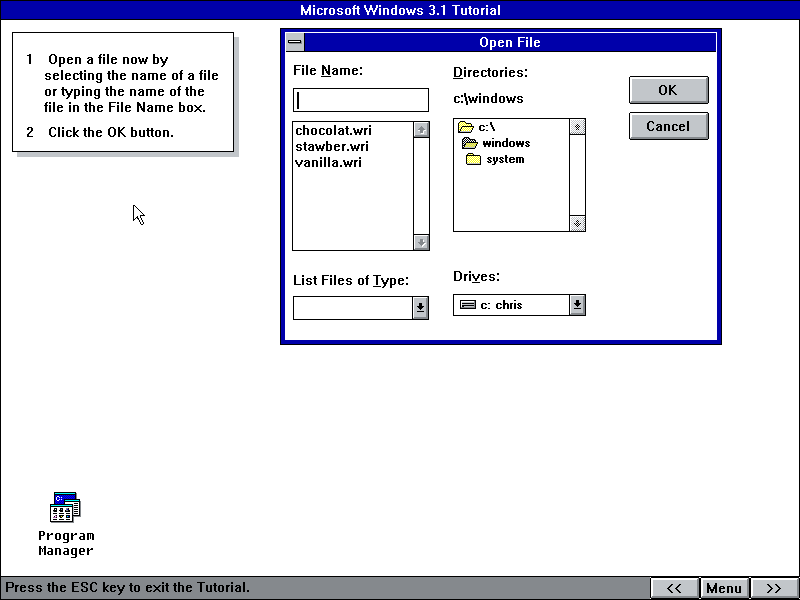Click the c: drive icon in Drives
800x600 pixels.
pyautogui.click(x=468, y=305)
